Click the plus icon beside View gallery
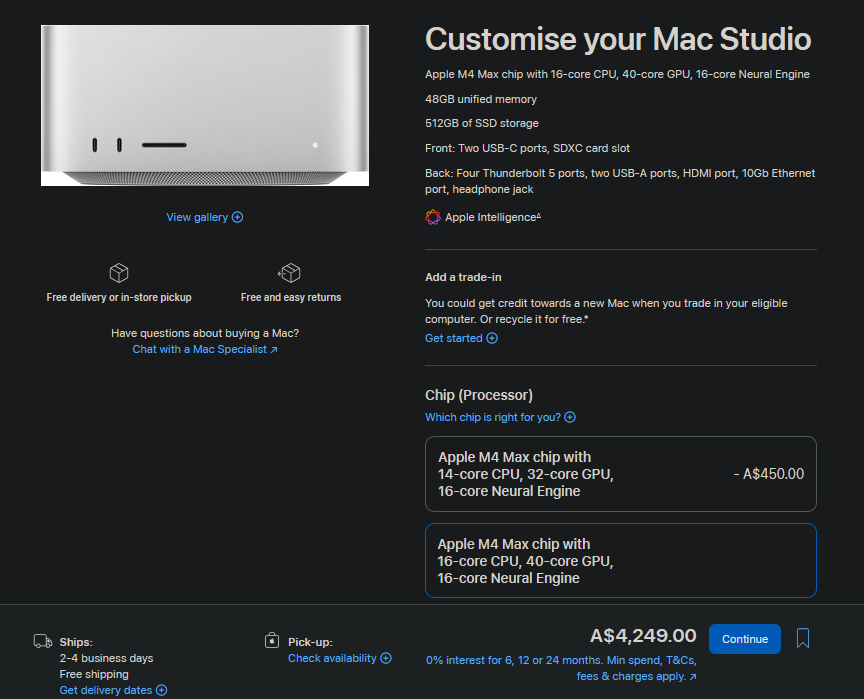Screen dimensions: 864x699 [x=237, y=217]
